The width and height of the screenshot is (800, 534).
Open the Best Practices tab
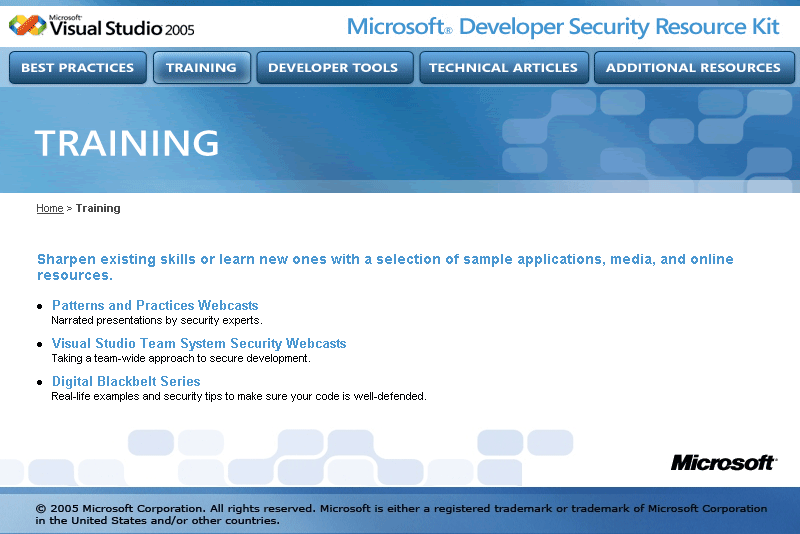[x=78, y=67]
